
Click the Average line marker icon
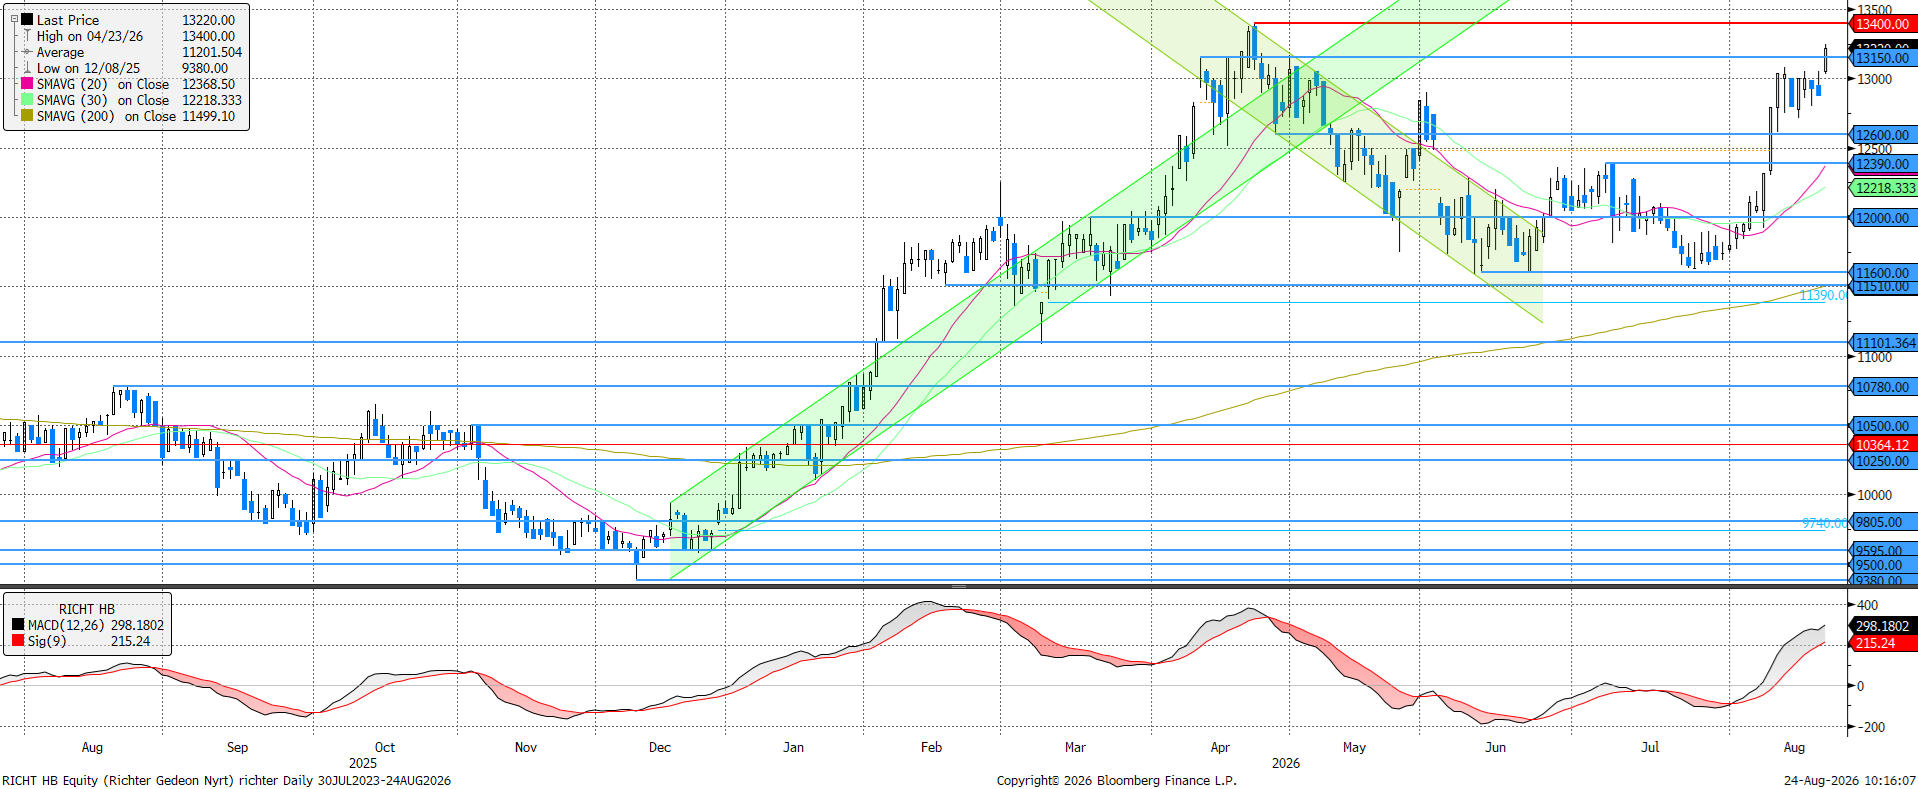click(x=27, y=52)
